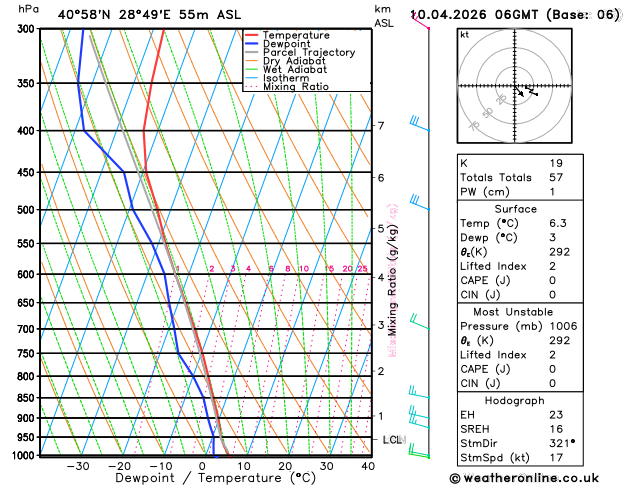
Task: Click the '40' temperature axis label
Action: pos(368,466)
